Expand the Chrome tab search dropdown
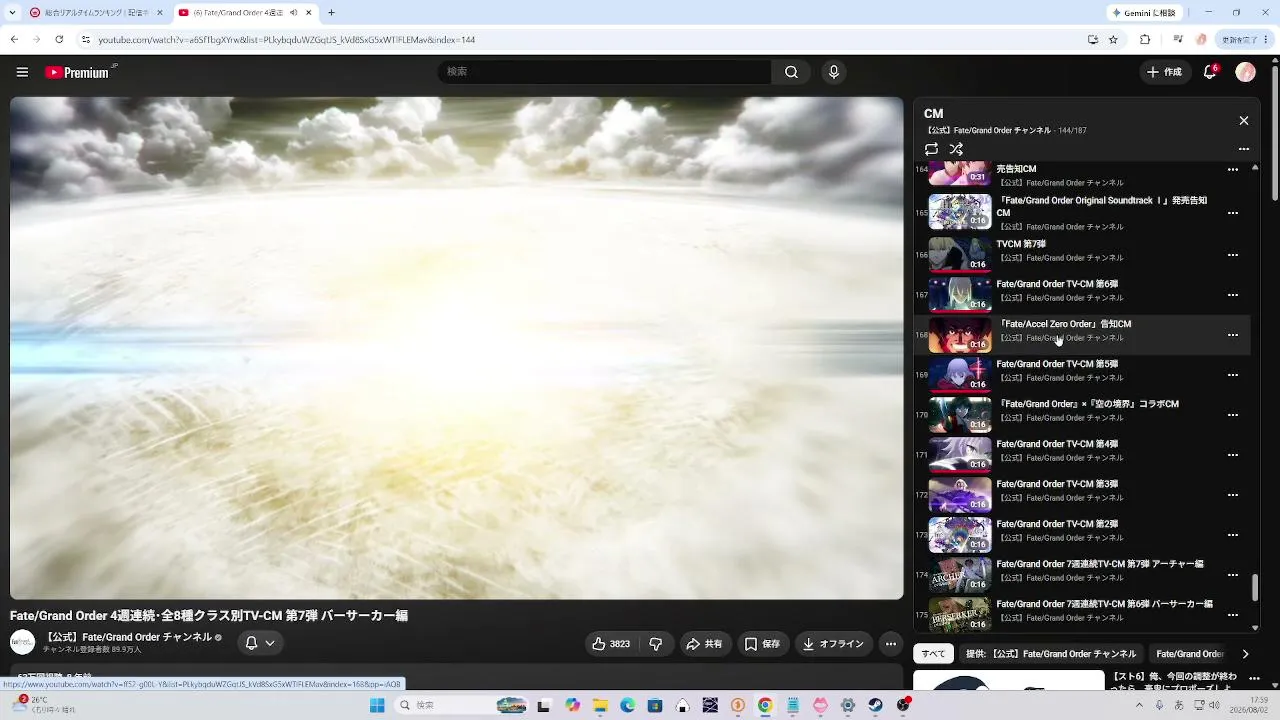The image size is (1280, 720). 14,13
